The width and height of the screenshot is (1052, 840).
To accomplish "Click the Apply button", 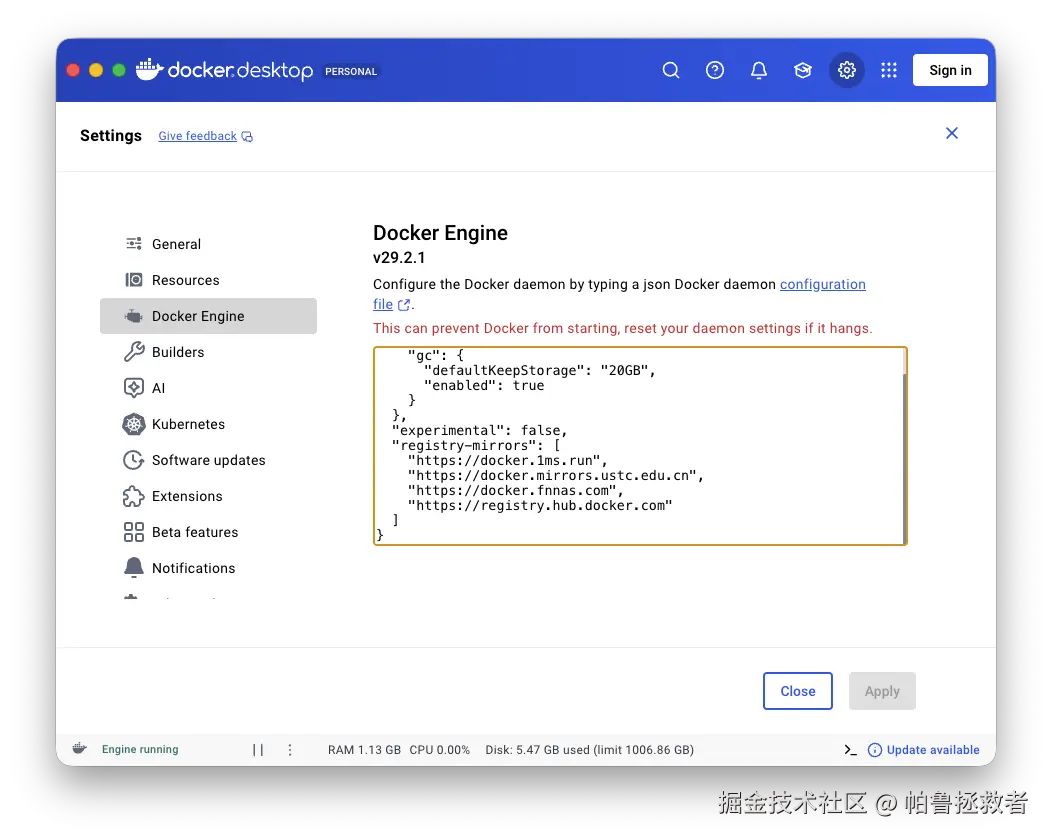I will 882,691.
